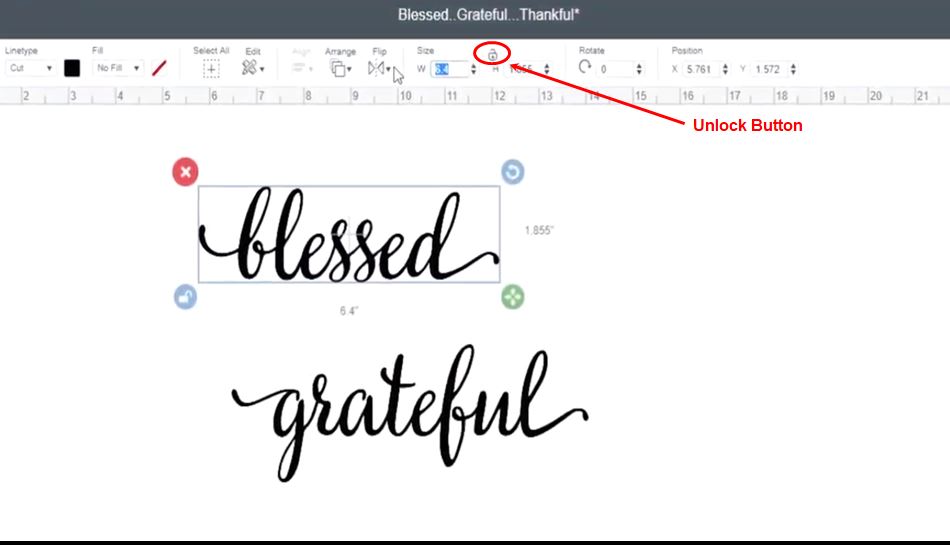
Task: Open the Edit scissors menu
Action: (x=252, y=68)
